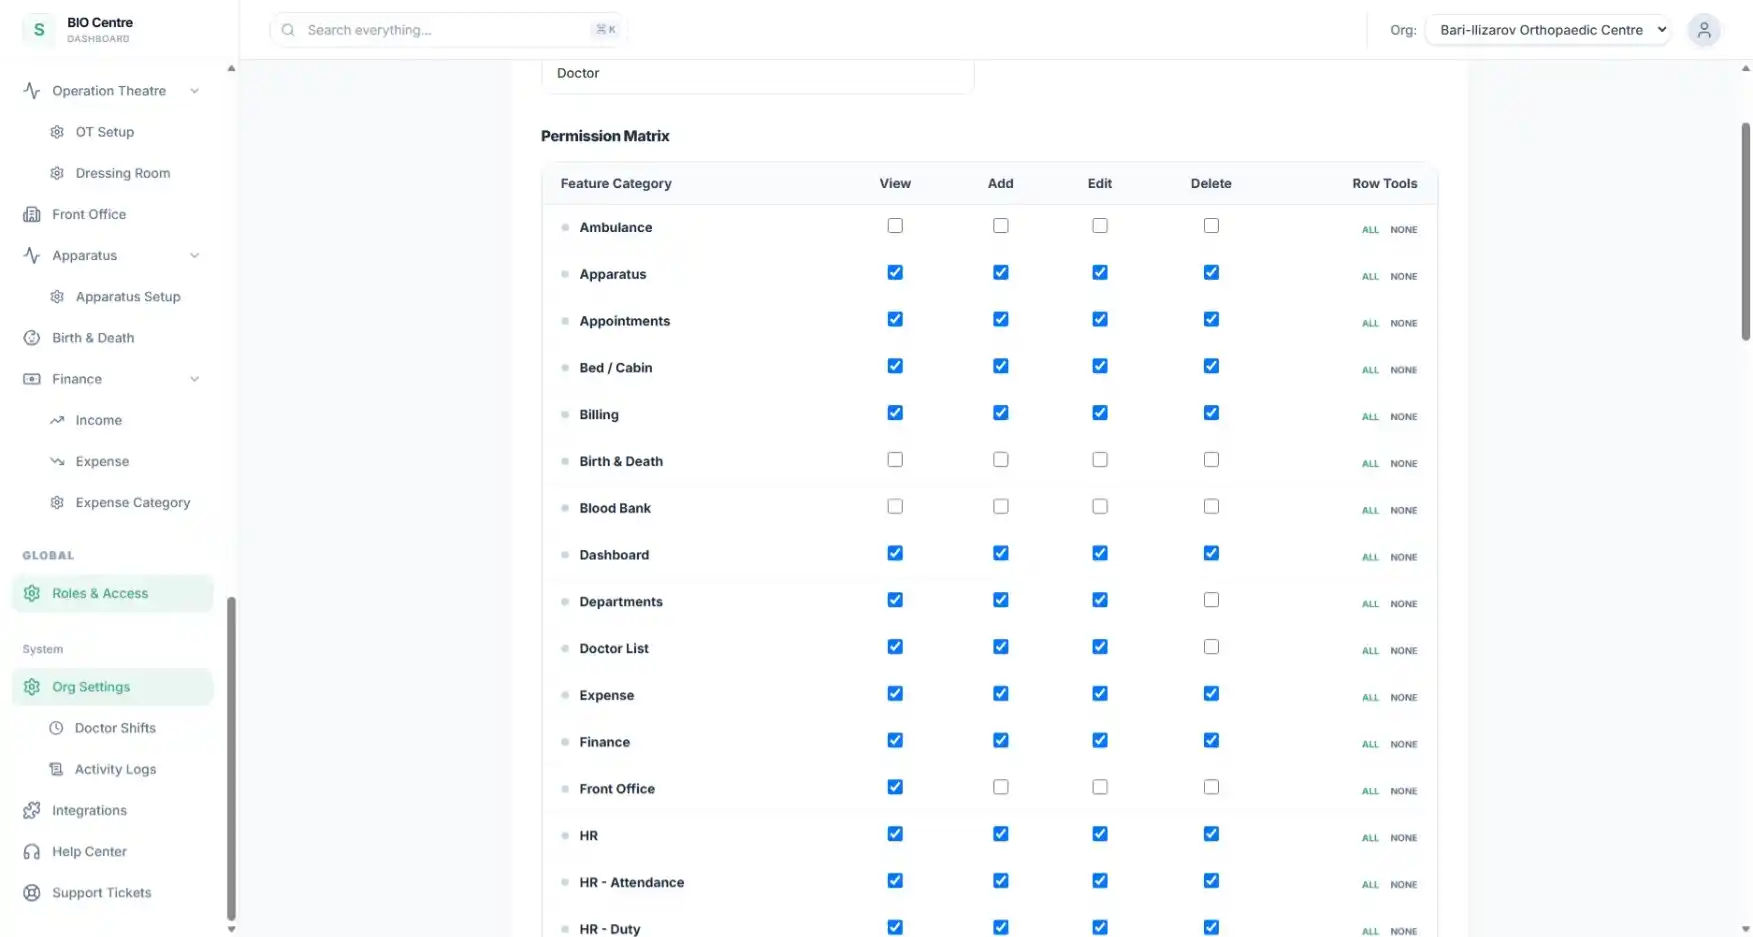Click the Activity Logs icon
The image size is (1753, 937).
57,769
